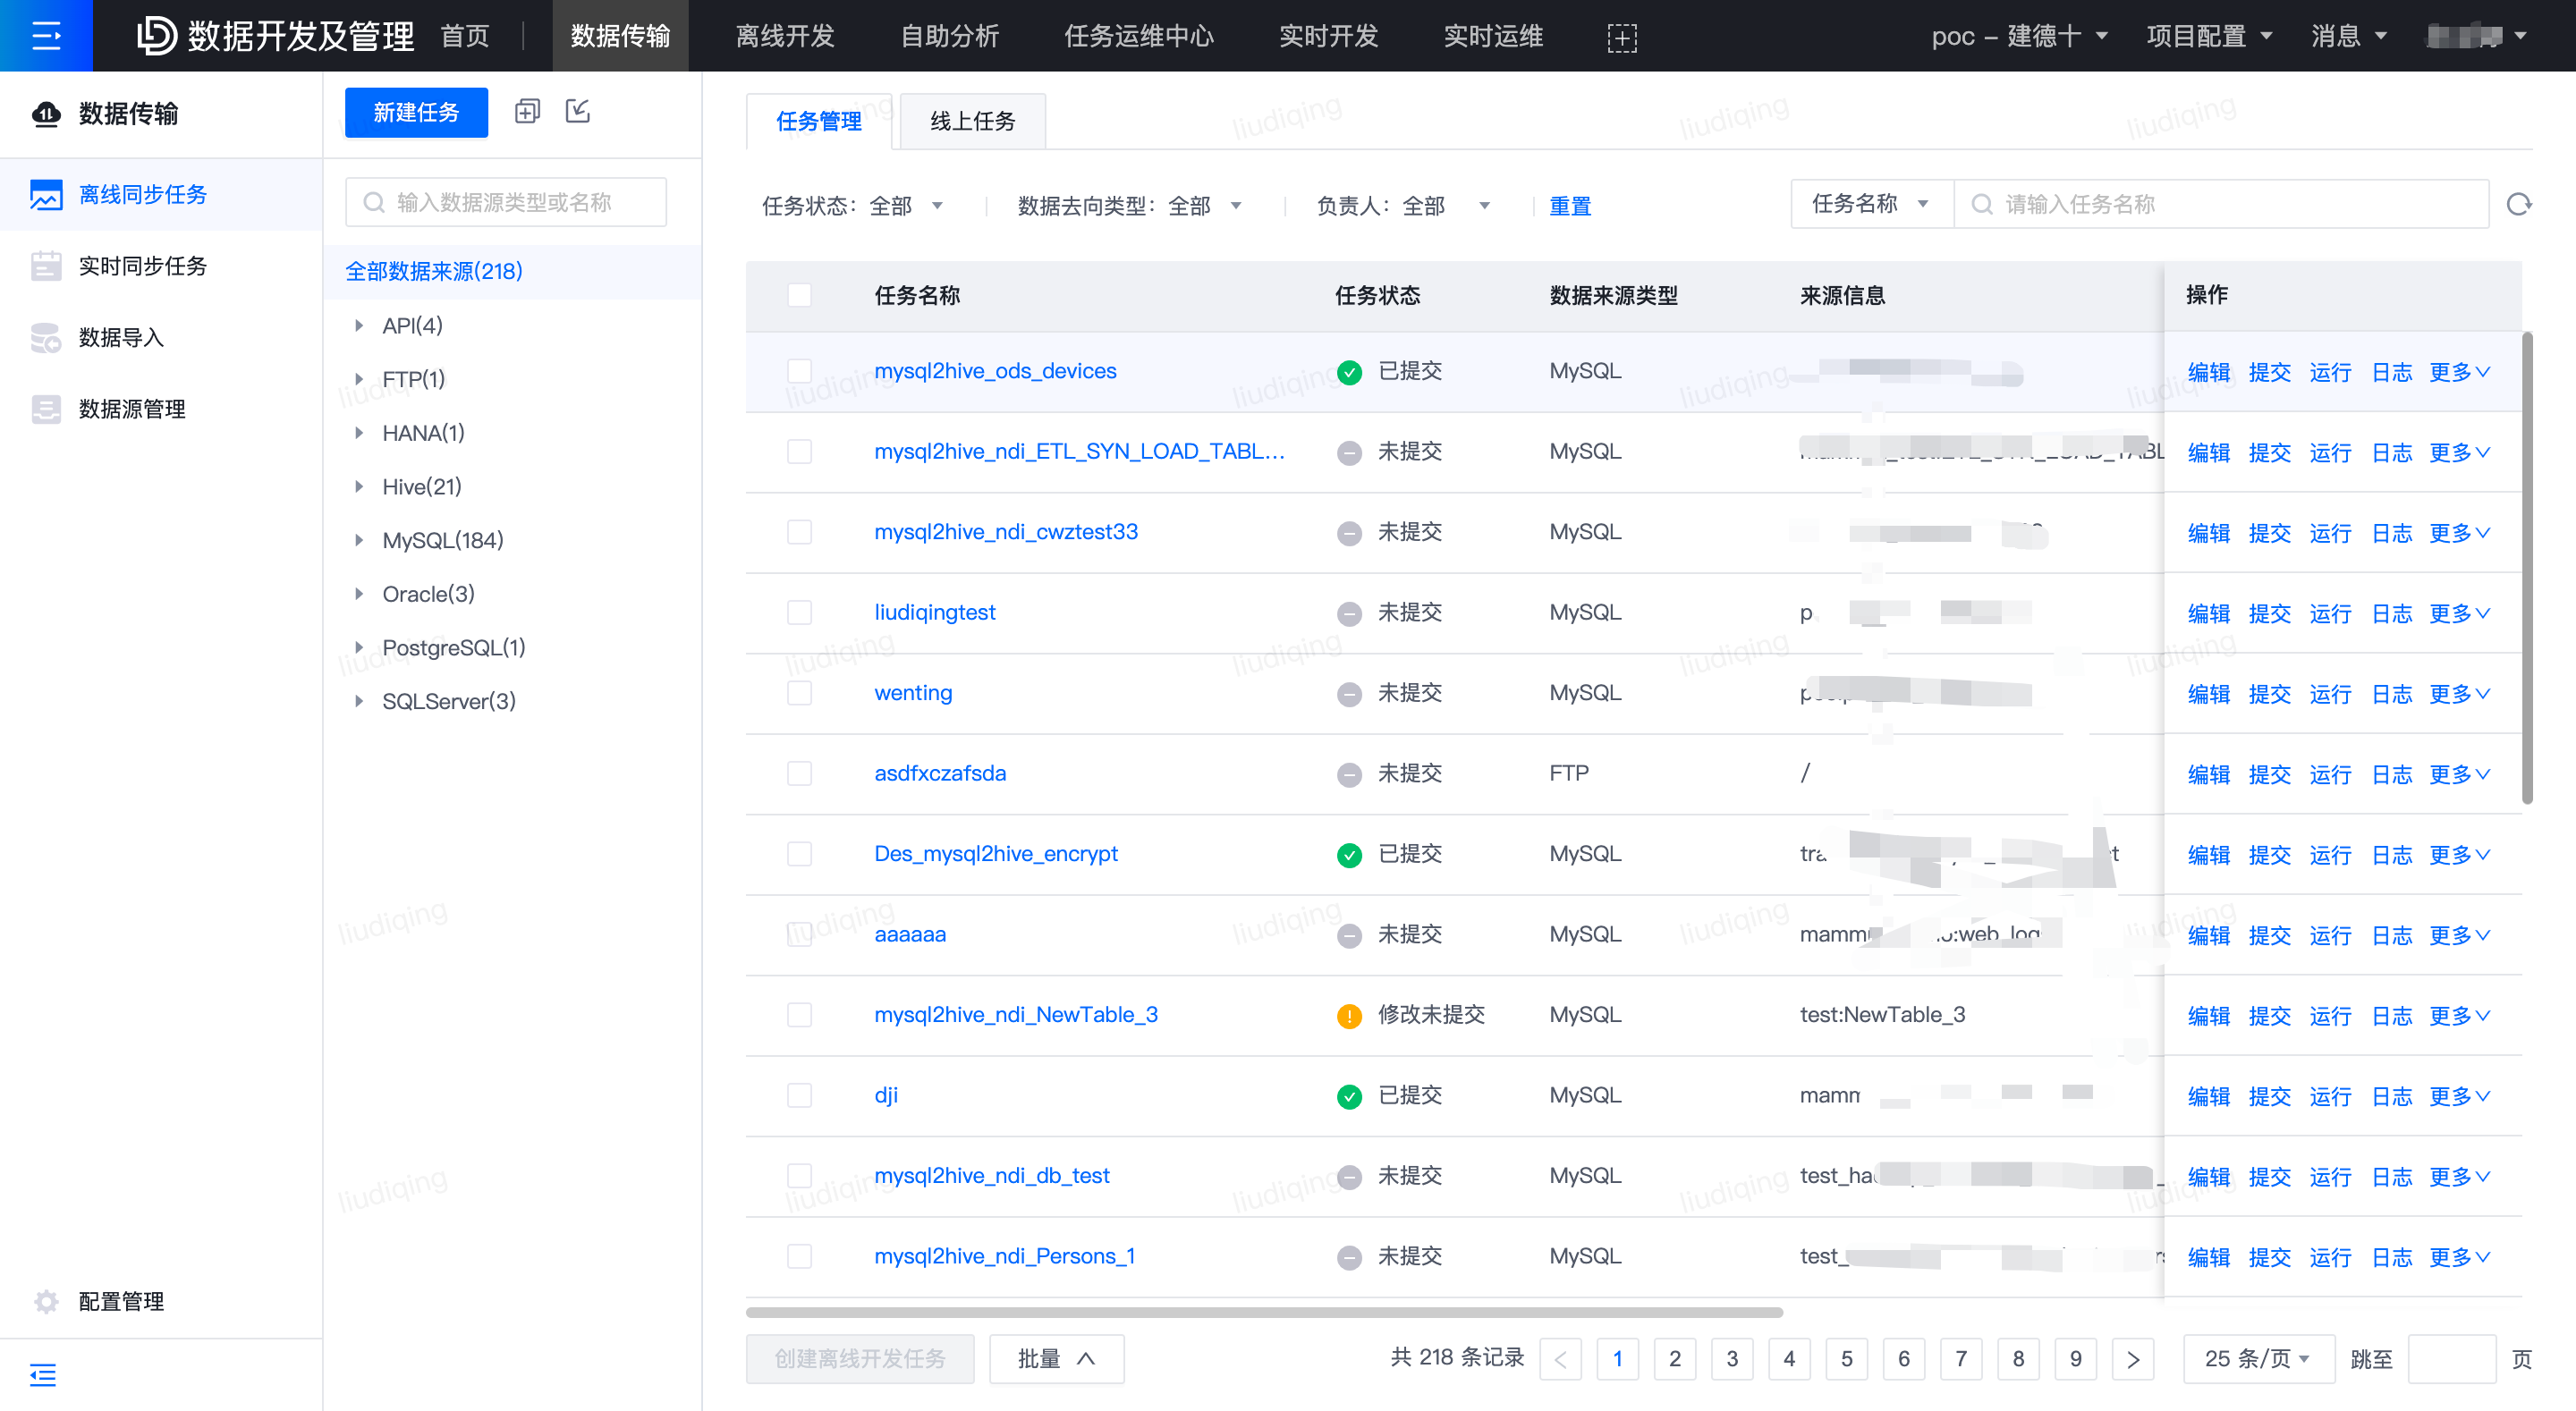Select 实时同步任务 in the sidebar
The height and width of the screenshot is (1411, 2576).
pos(143,265)
